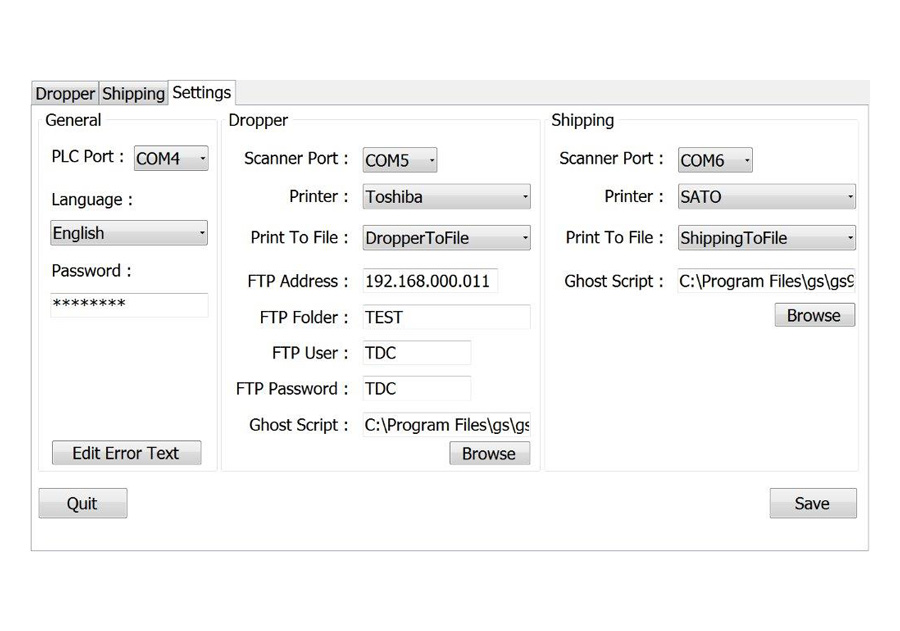900x631 pixels.
Task: Click the FTP Address field
Action: pos(430,281)
